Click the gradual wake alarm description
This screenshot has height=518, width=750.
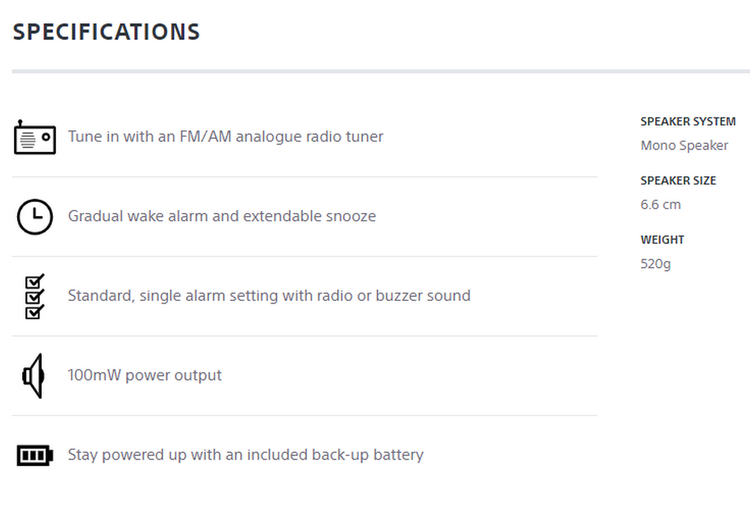pos(222,216)
